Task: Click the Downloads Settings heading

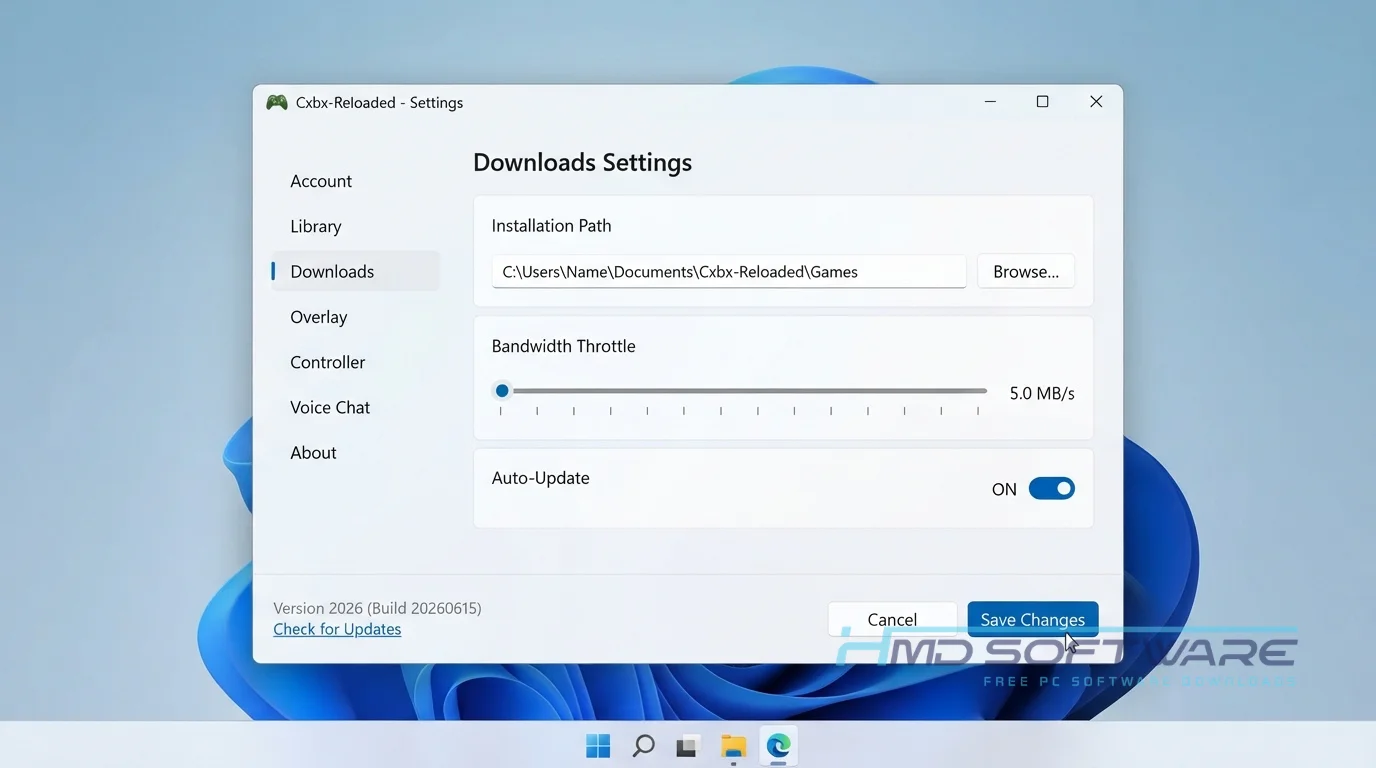Action: click(x=582, y=162)
